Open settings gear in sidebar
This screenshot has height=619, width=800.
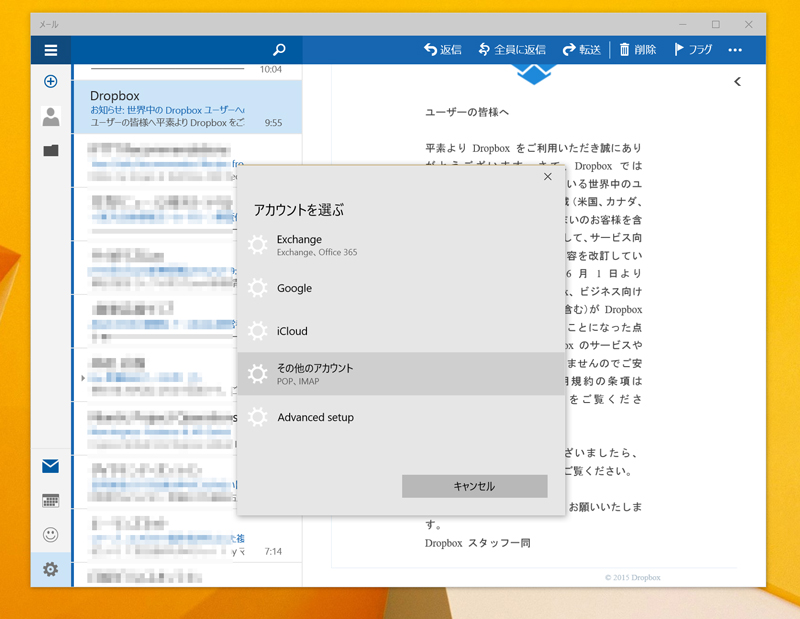point(51,569)
